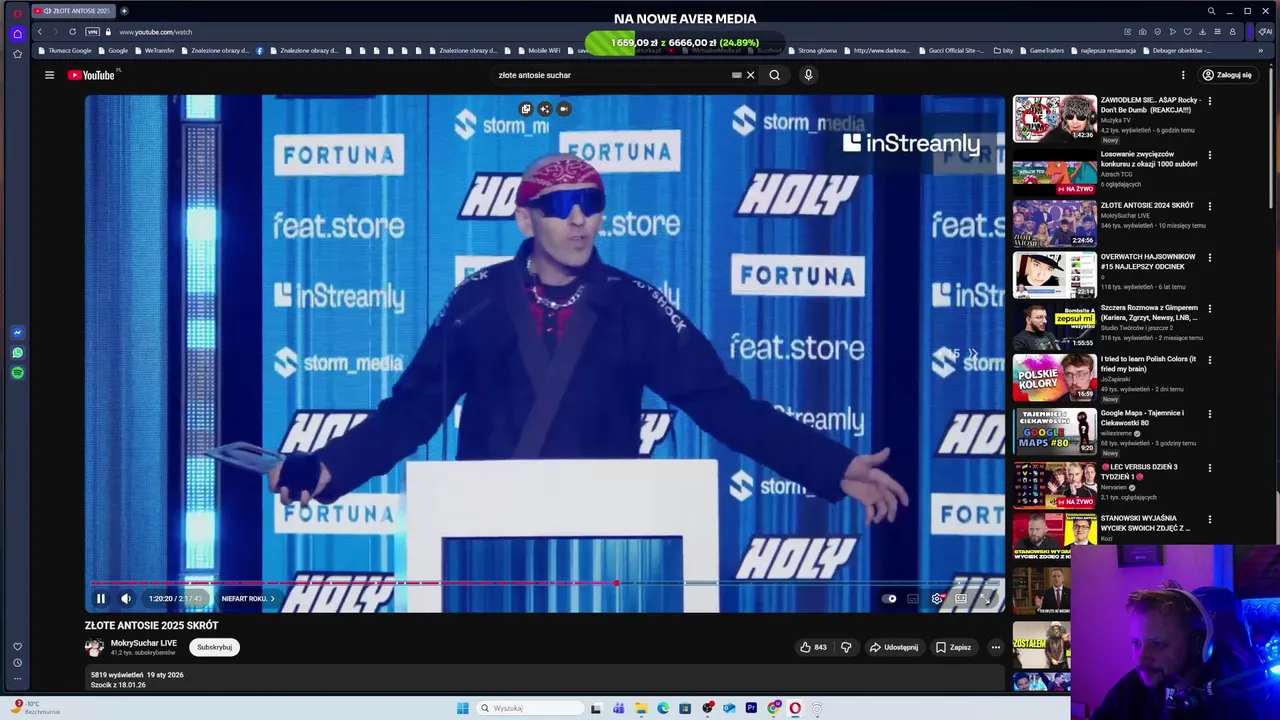
Task: Clear the search box with X
Action: point(750,75)
